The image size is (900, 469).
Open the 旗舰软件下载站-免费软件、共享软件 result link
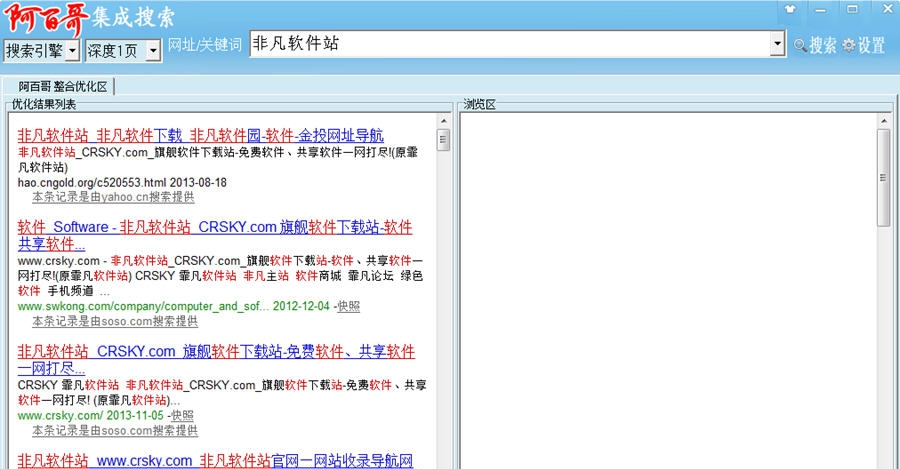(216, 359)
